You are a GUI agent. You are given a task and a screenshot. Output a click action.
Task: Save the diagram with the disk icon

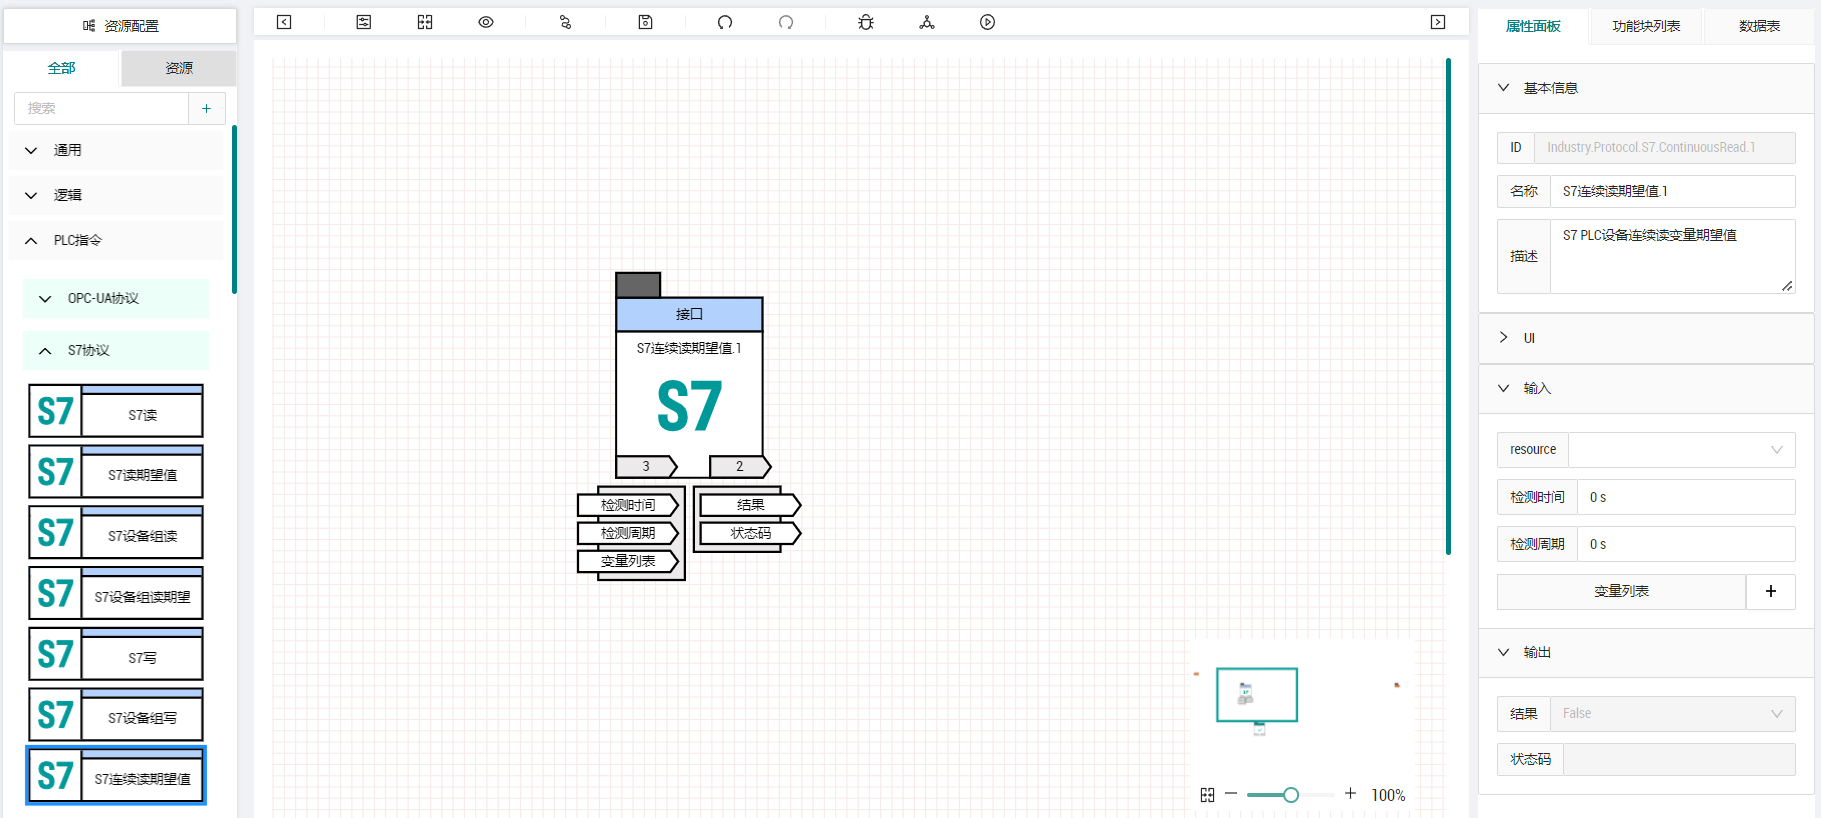tap(646, 22)
